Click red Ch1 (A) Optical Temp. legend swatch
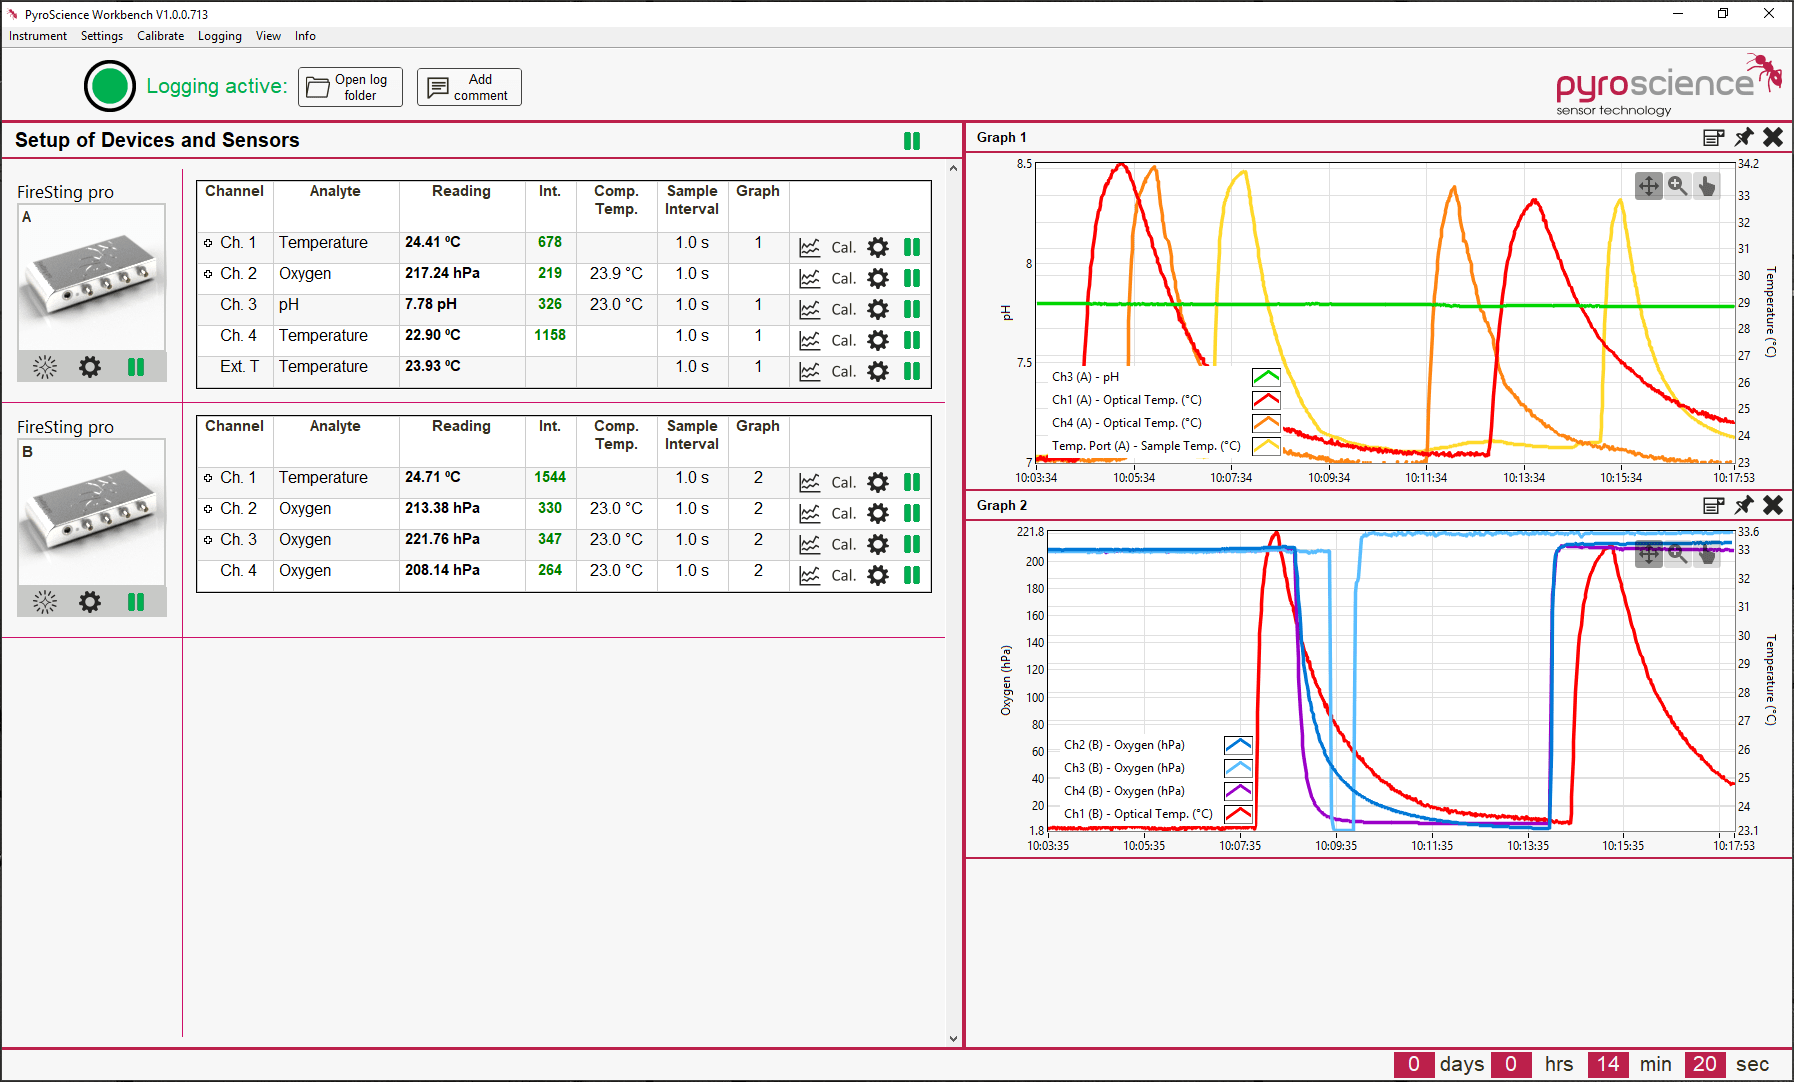This screenshot has width=1794, height=1082. [1266, 400]
